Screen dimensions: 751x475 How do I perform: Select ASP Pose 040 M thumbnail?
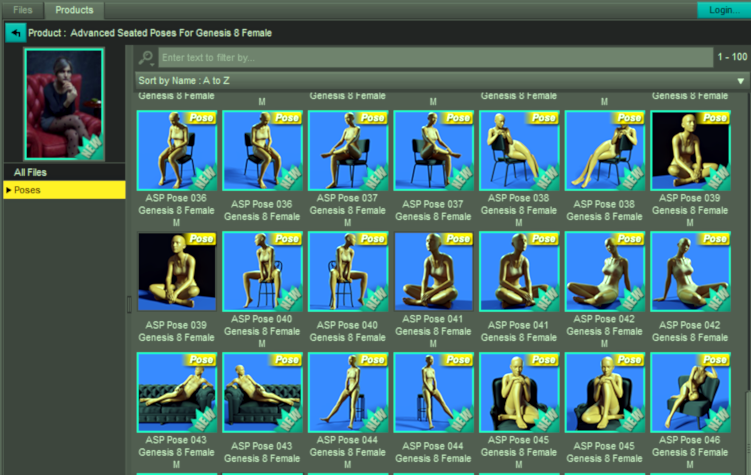[262, 271]
